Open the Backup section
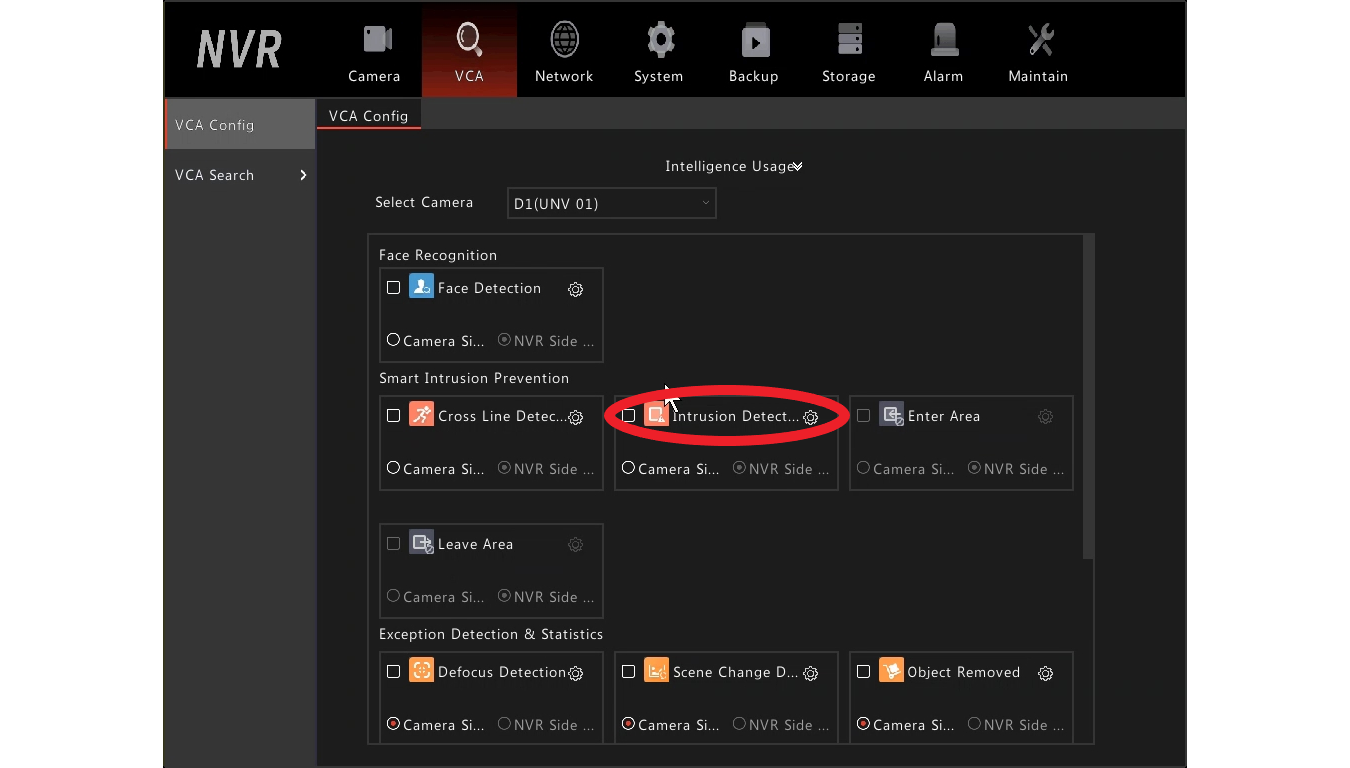1350x768 pixels. (x=753, y=53)
